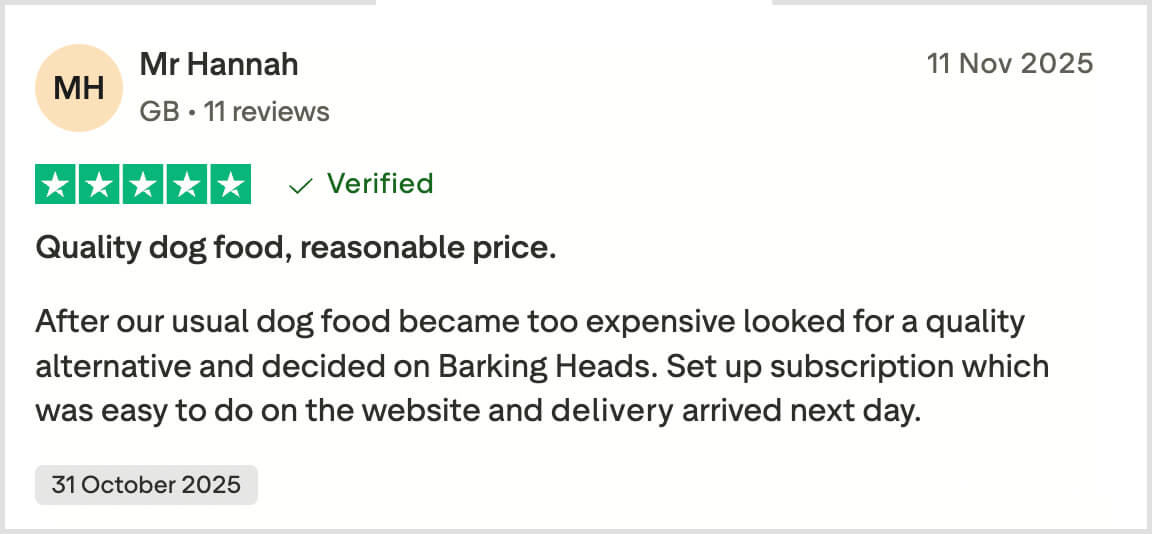Open the 'Quality dog food, reasonable price.' title
Viewport: 1152px width, 534px height.
295,248
